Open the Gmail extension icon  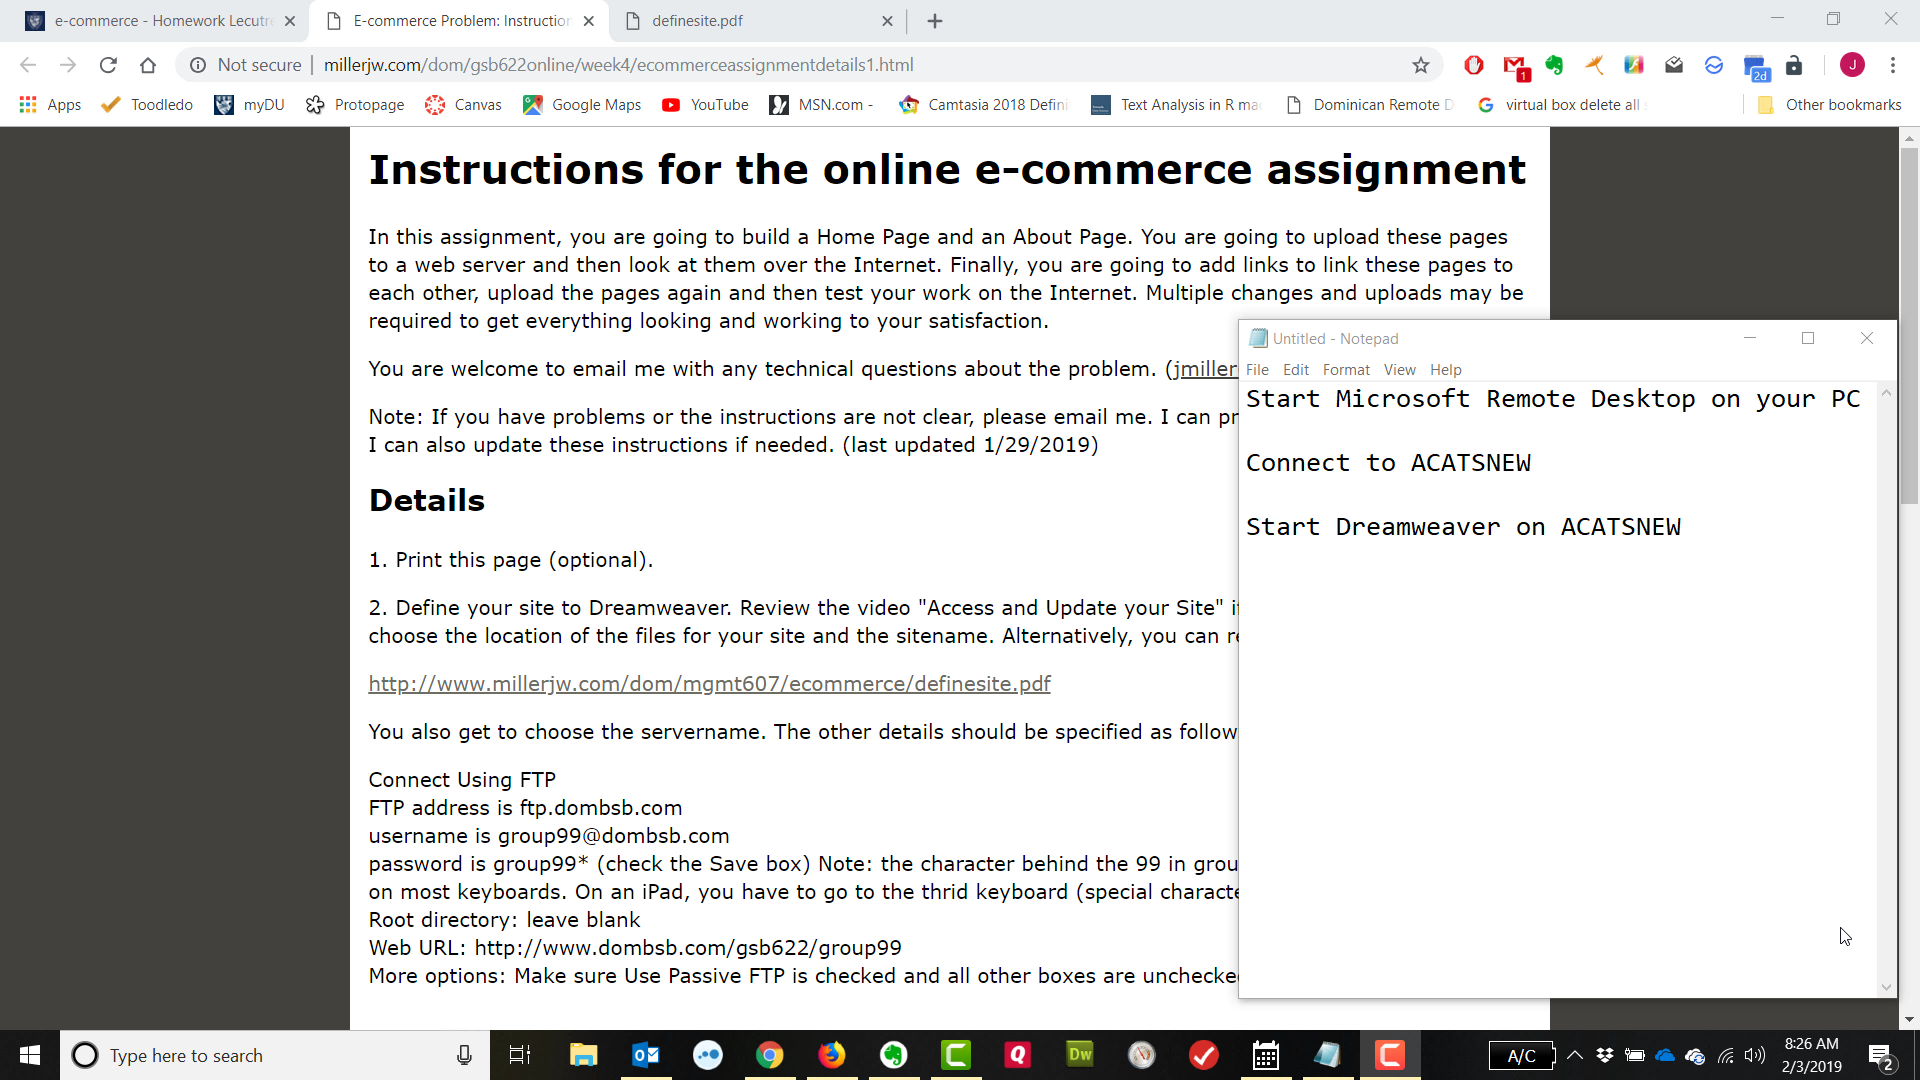coord(1515,66)
